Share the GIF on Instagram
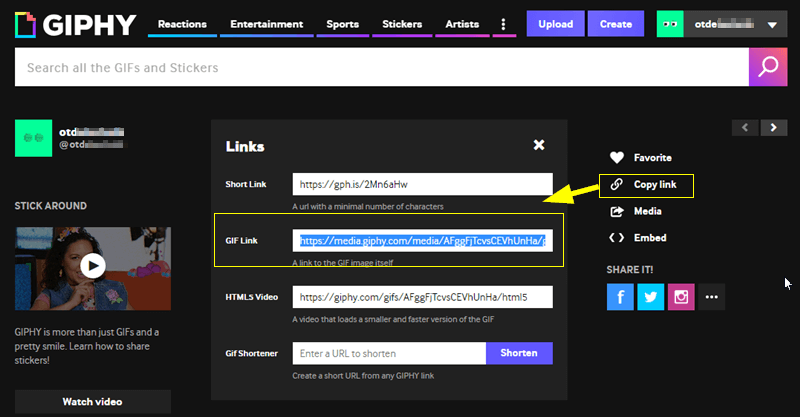Image resolution: width=800 pixels, height=417 pixels. point(681,297)
